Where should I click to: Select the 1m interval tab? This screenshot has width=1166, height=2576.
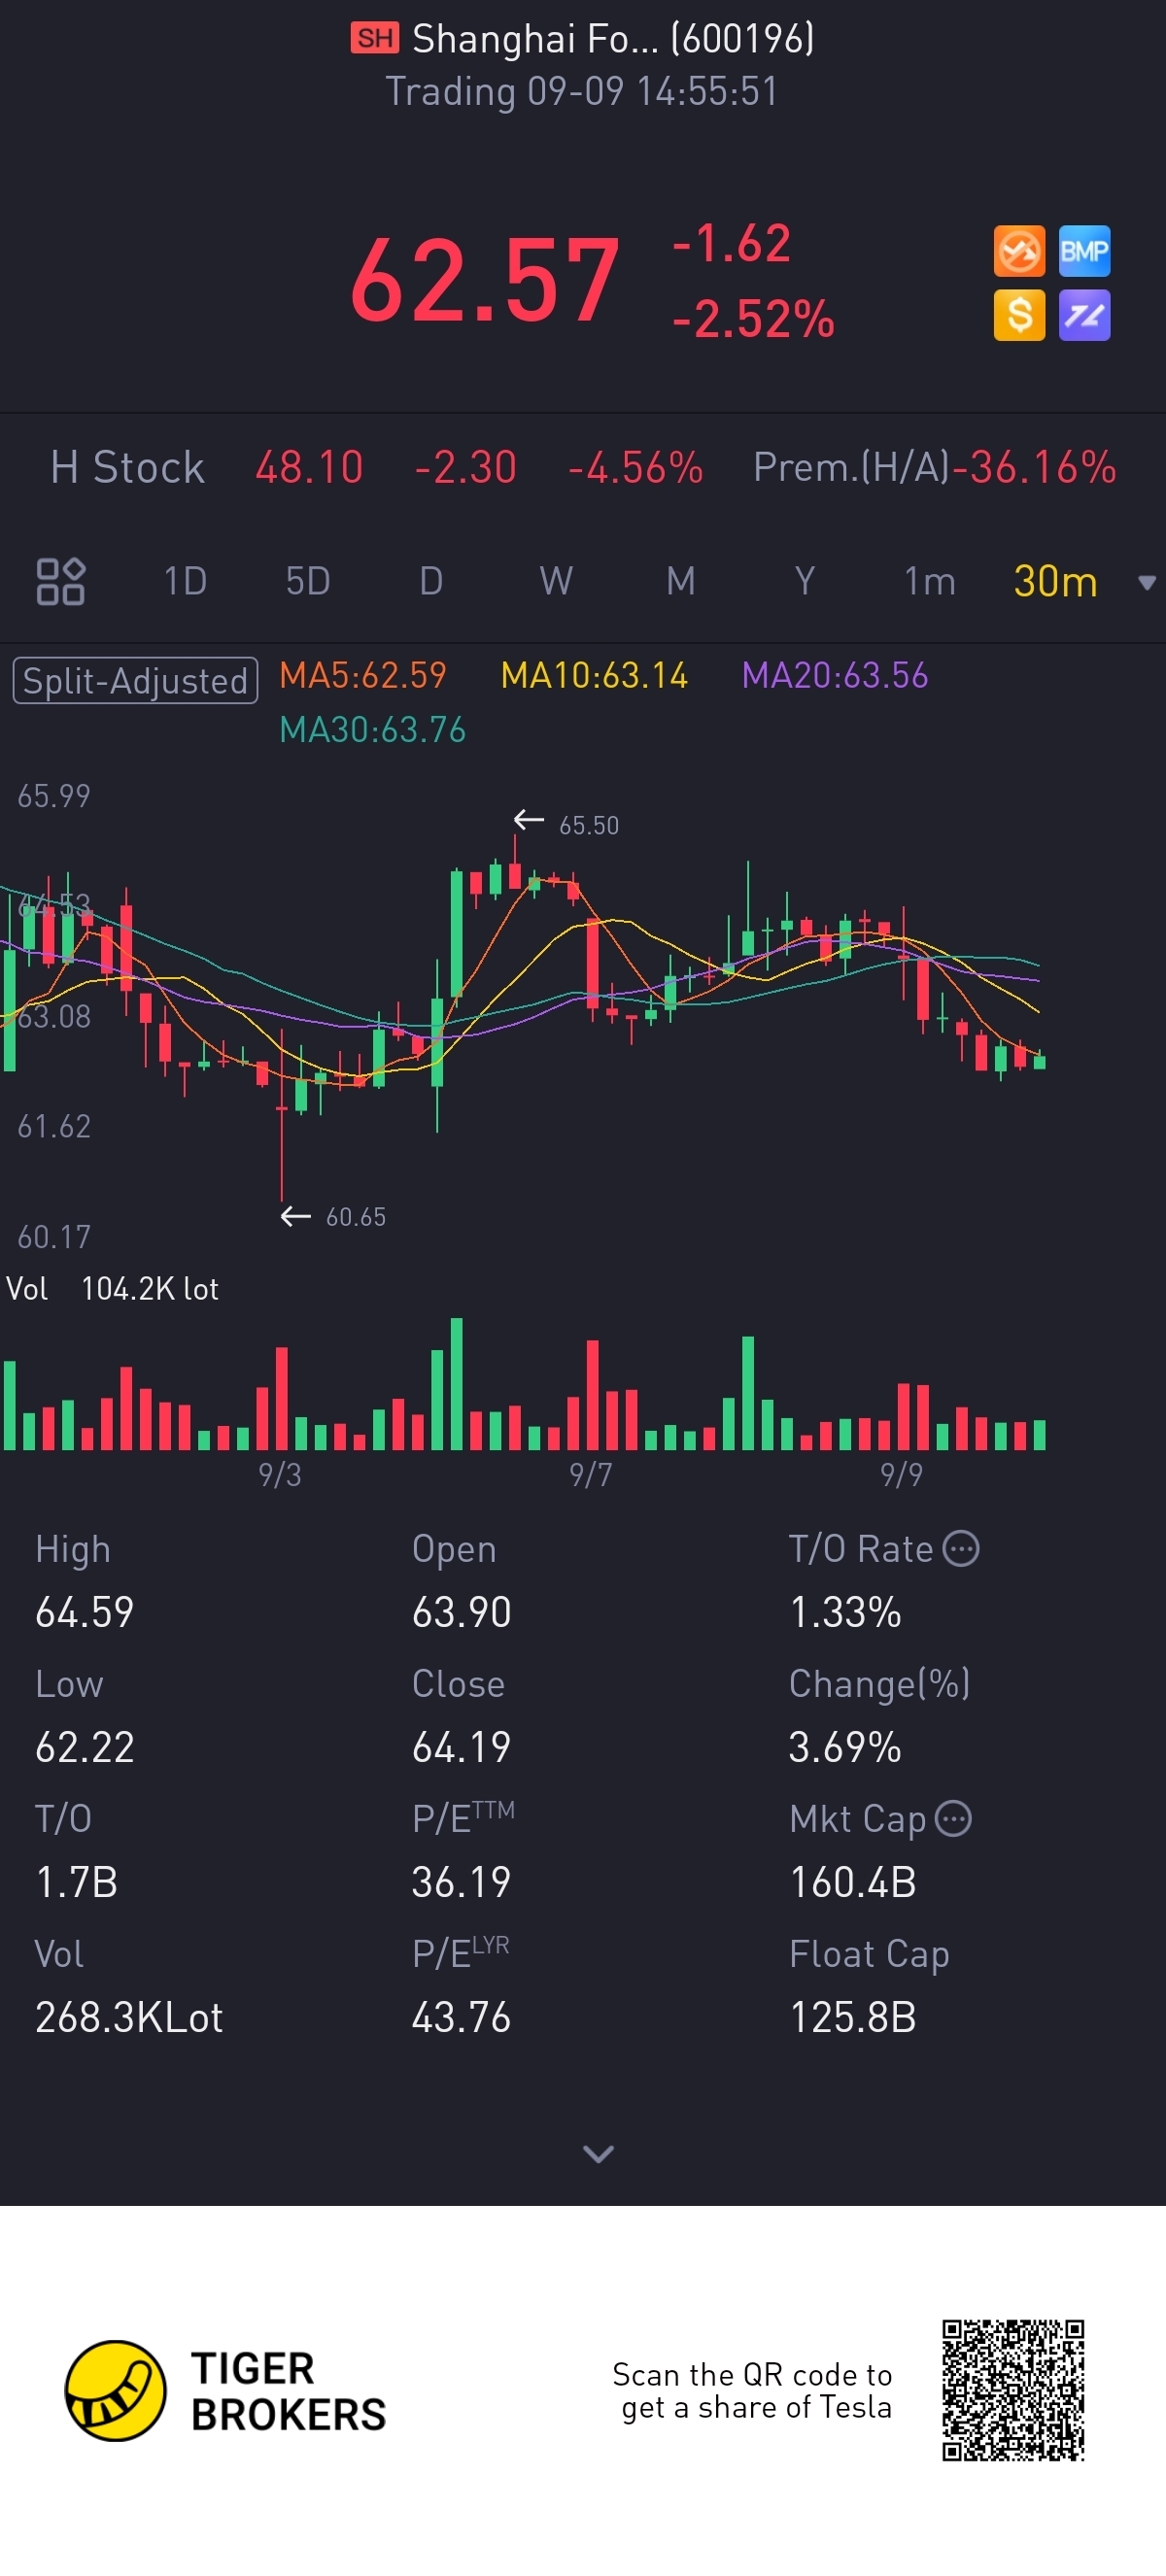tap(929, 581)
